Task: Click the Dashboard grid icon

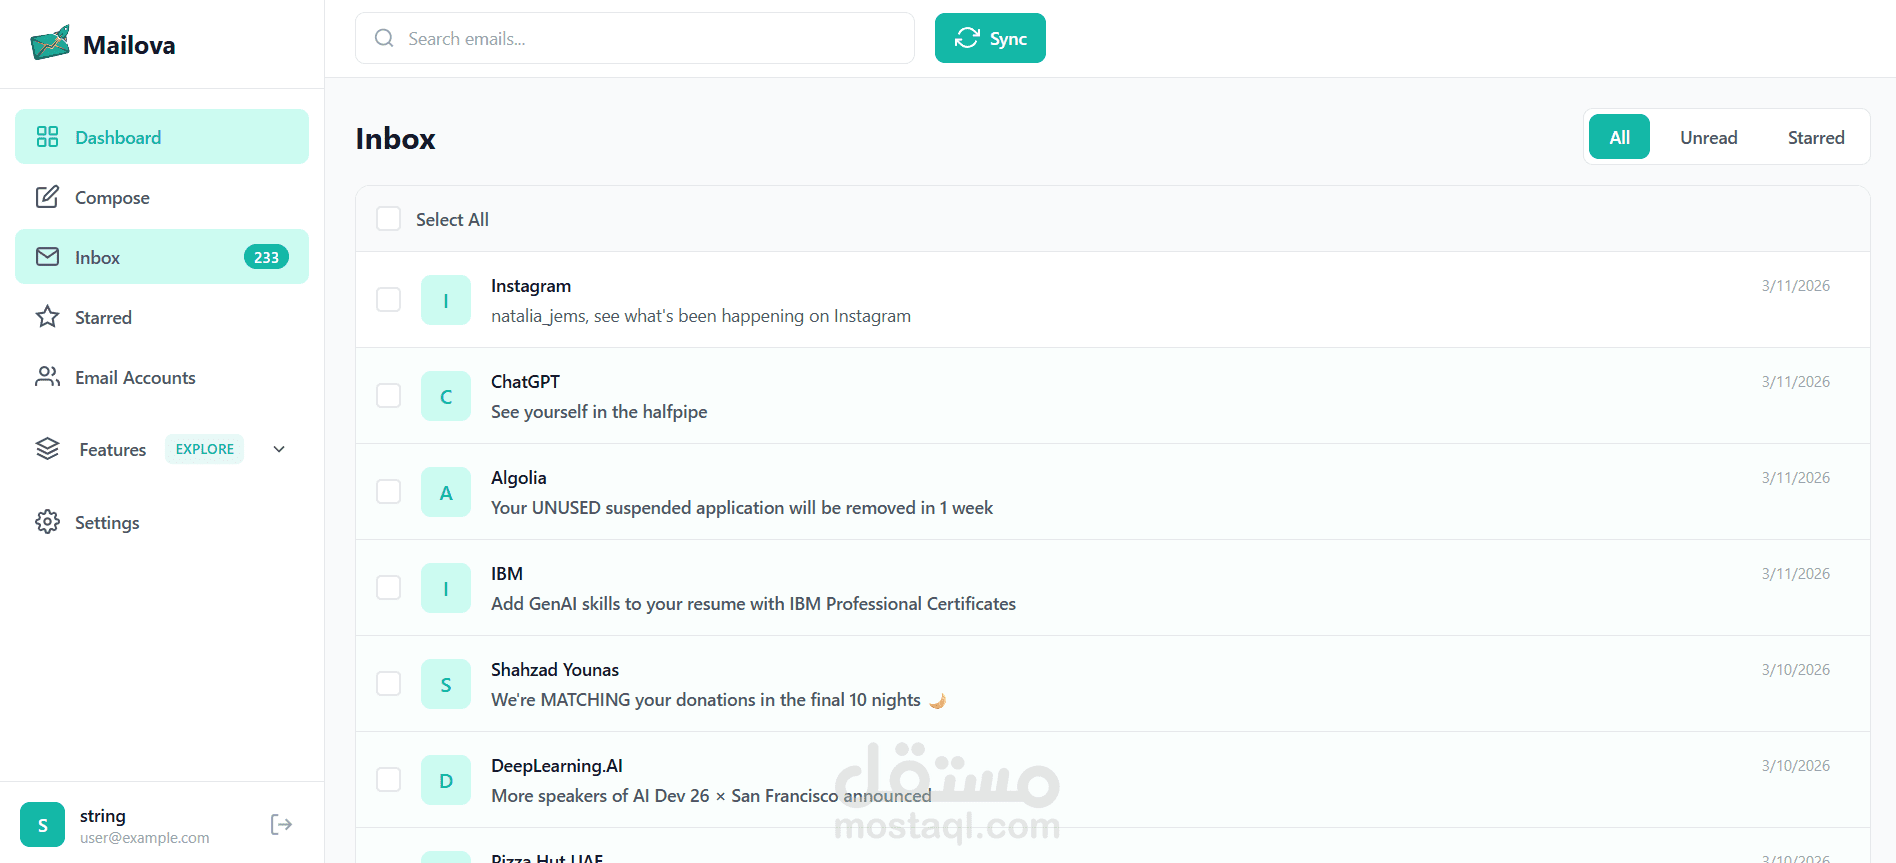Action: [x=47, y=137]
